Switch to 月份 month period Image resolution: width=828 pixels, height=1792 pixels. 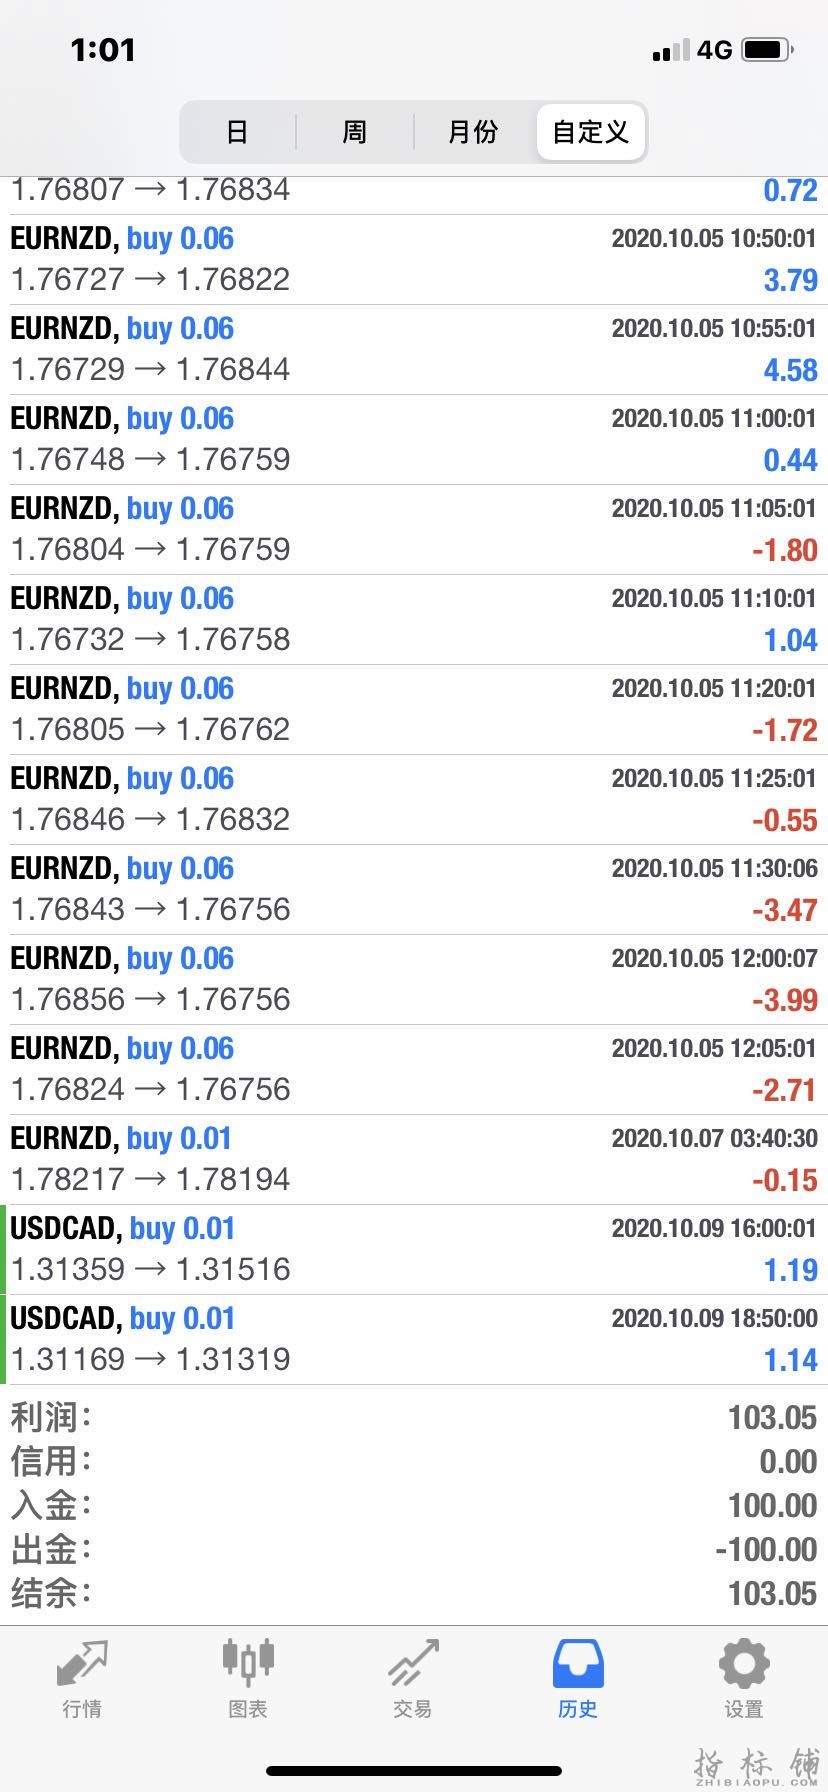point(473,132)
